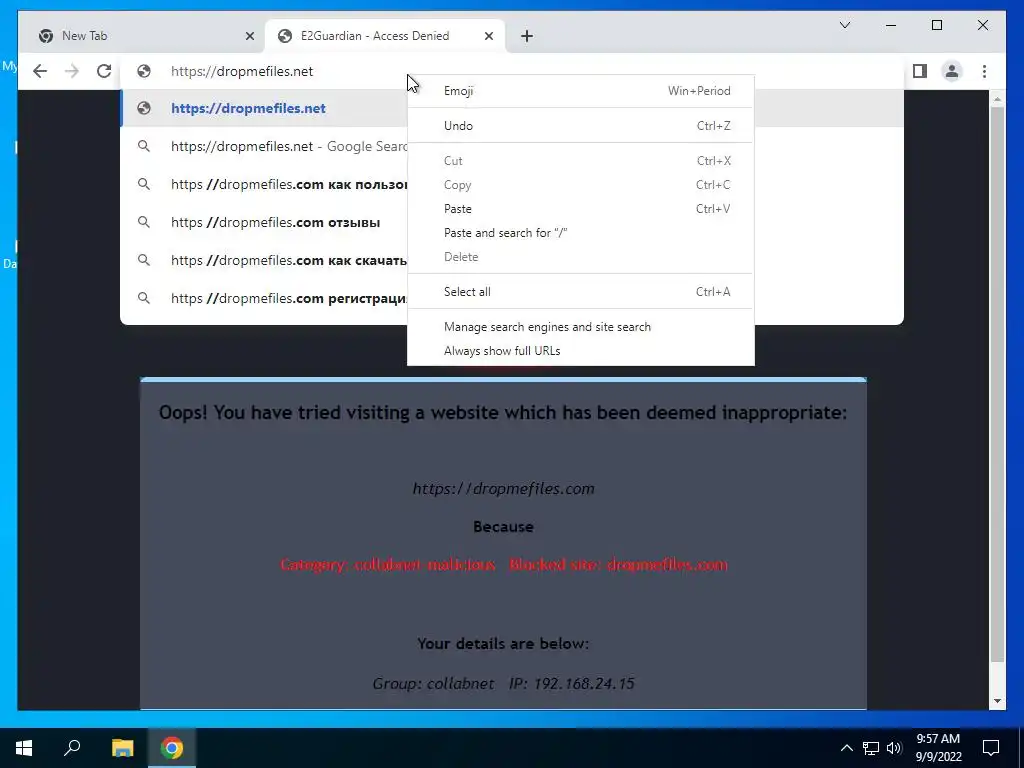Select Paste and search for "/"
1024x768 pixels.
pos(581,233)
